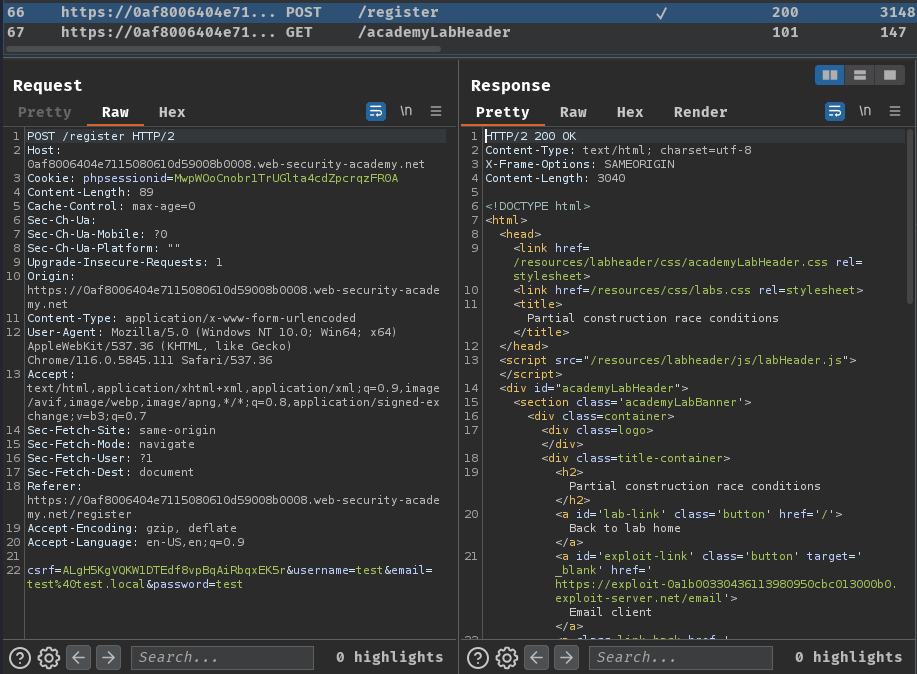The image size is (917, 674).
Task: Switch Request view to Pretty tab
Action: pos(44,112)
